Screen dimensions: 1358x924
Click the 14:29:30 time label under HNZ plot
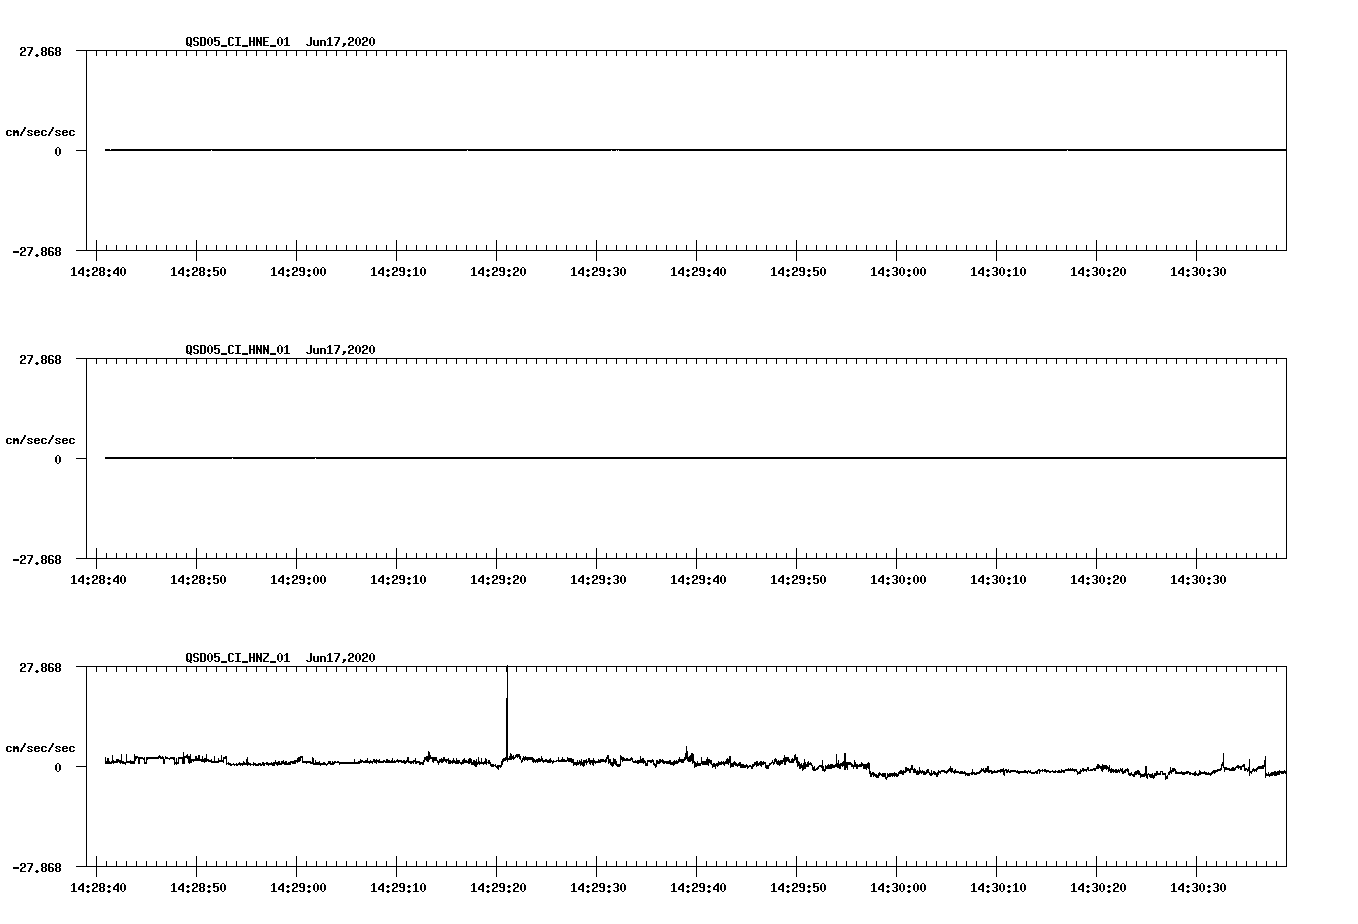pyautogui.click(x=598, y=888)
